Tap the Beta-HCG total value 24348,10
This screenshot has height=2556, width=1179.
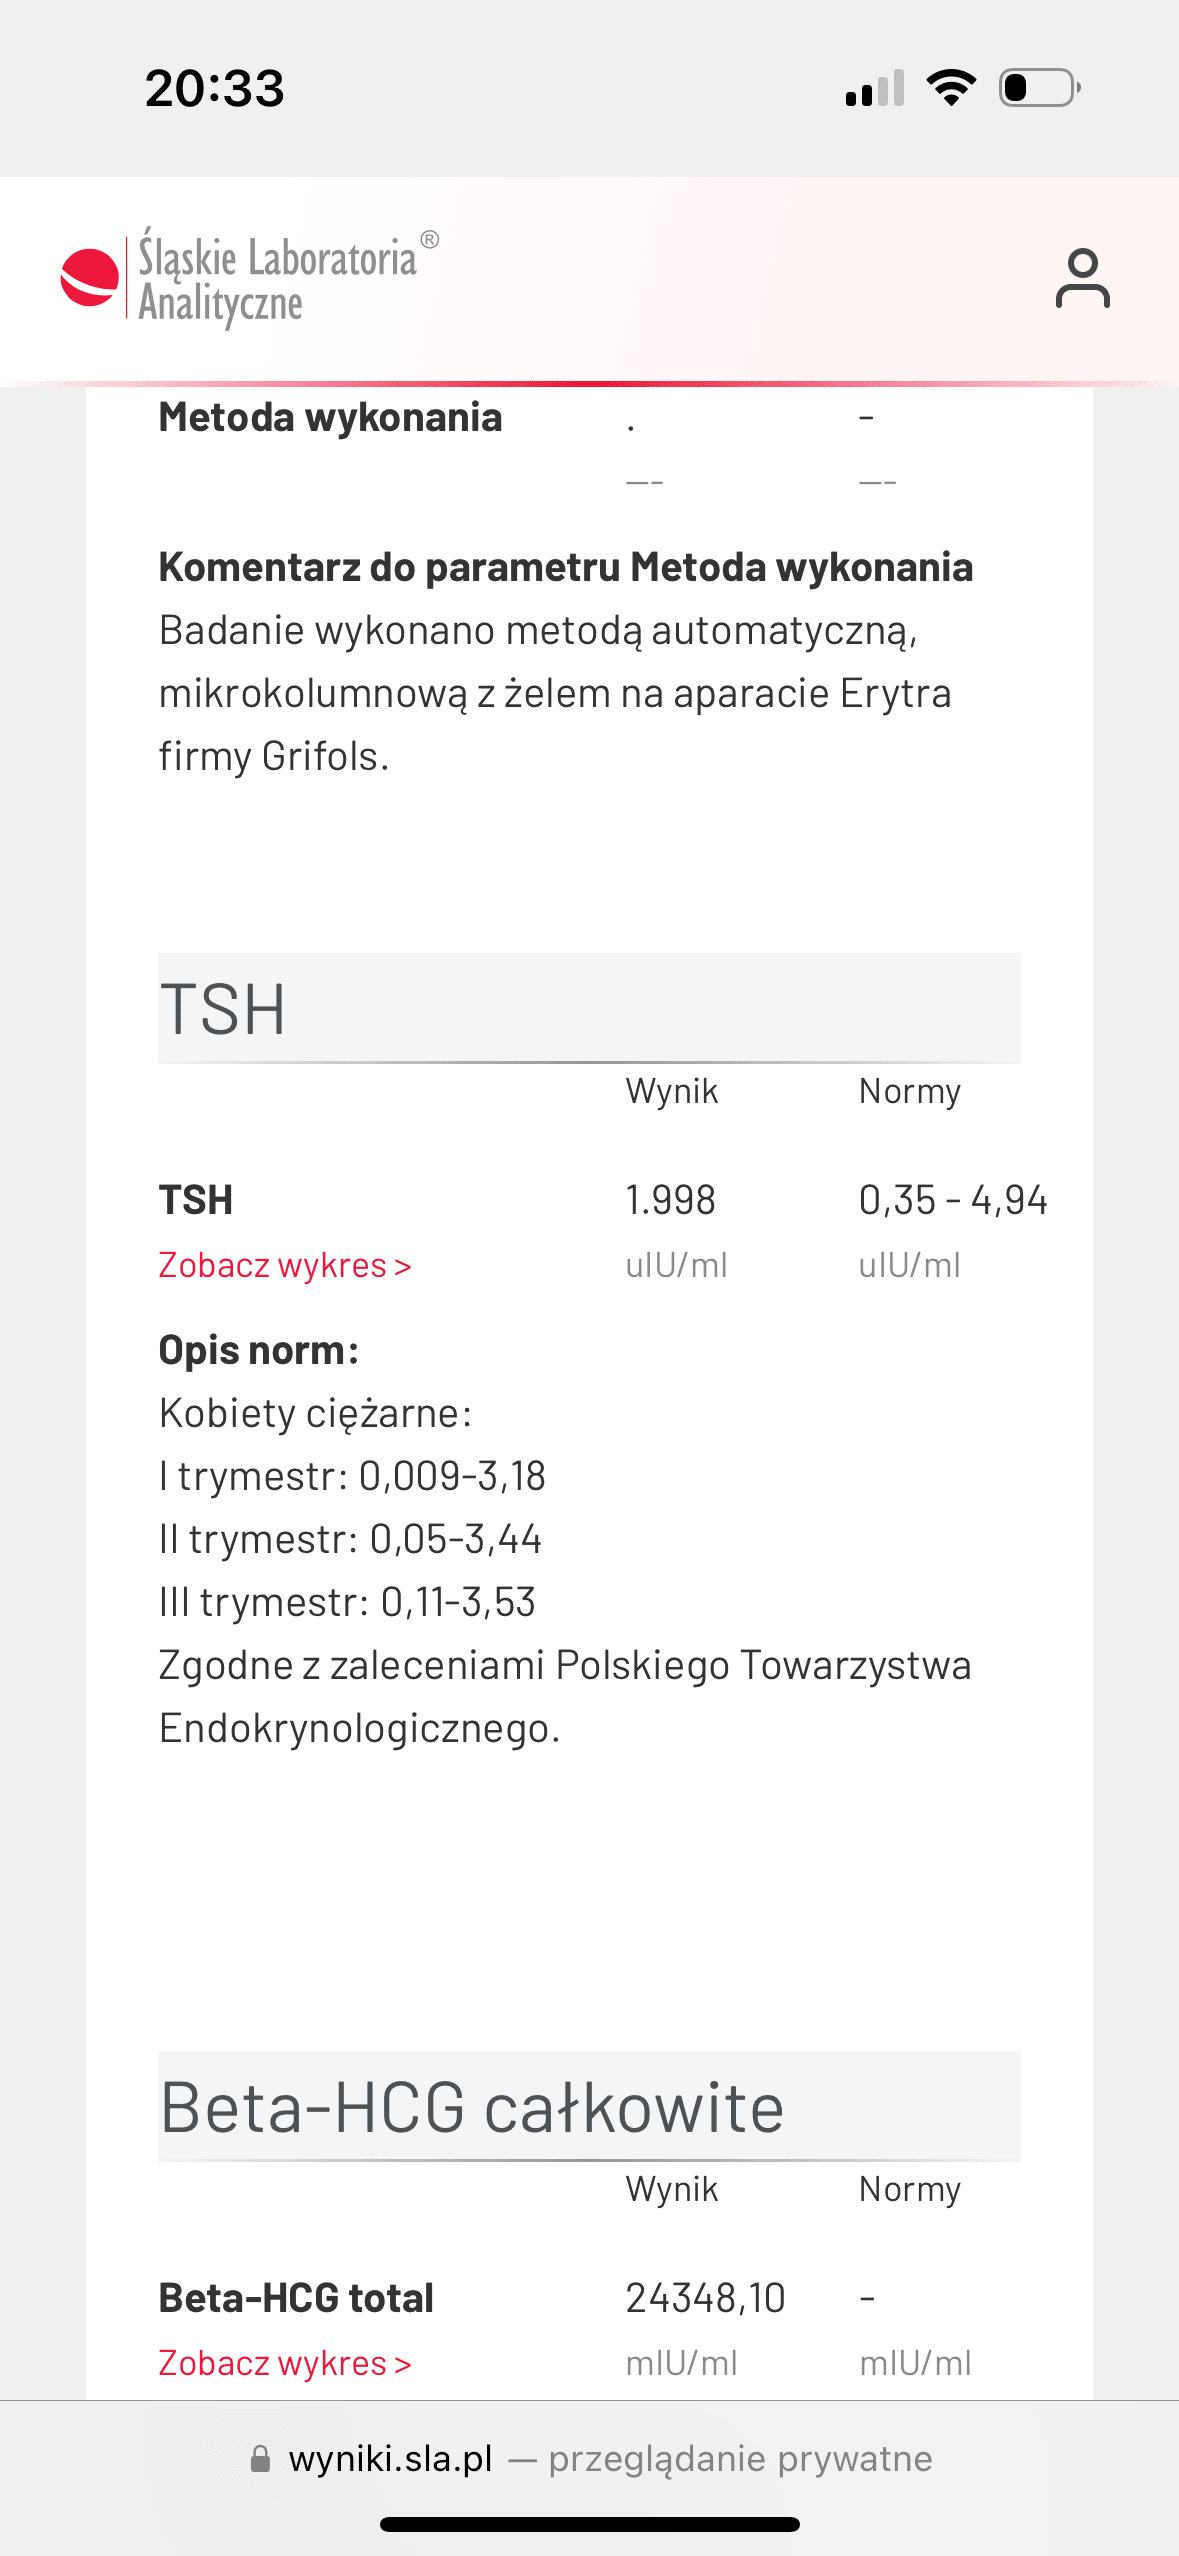click(705, 2298)
